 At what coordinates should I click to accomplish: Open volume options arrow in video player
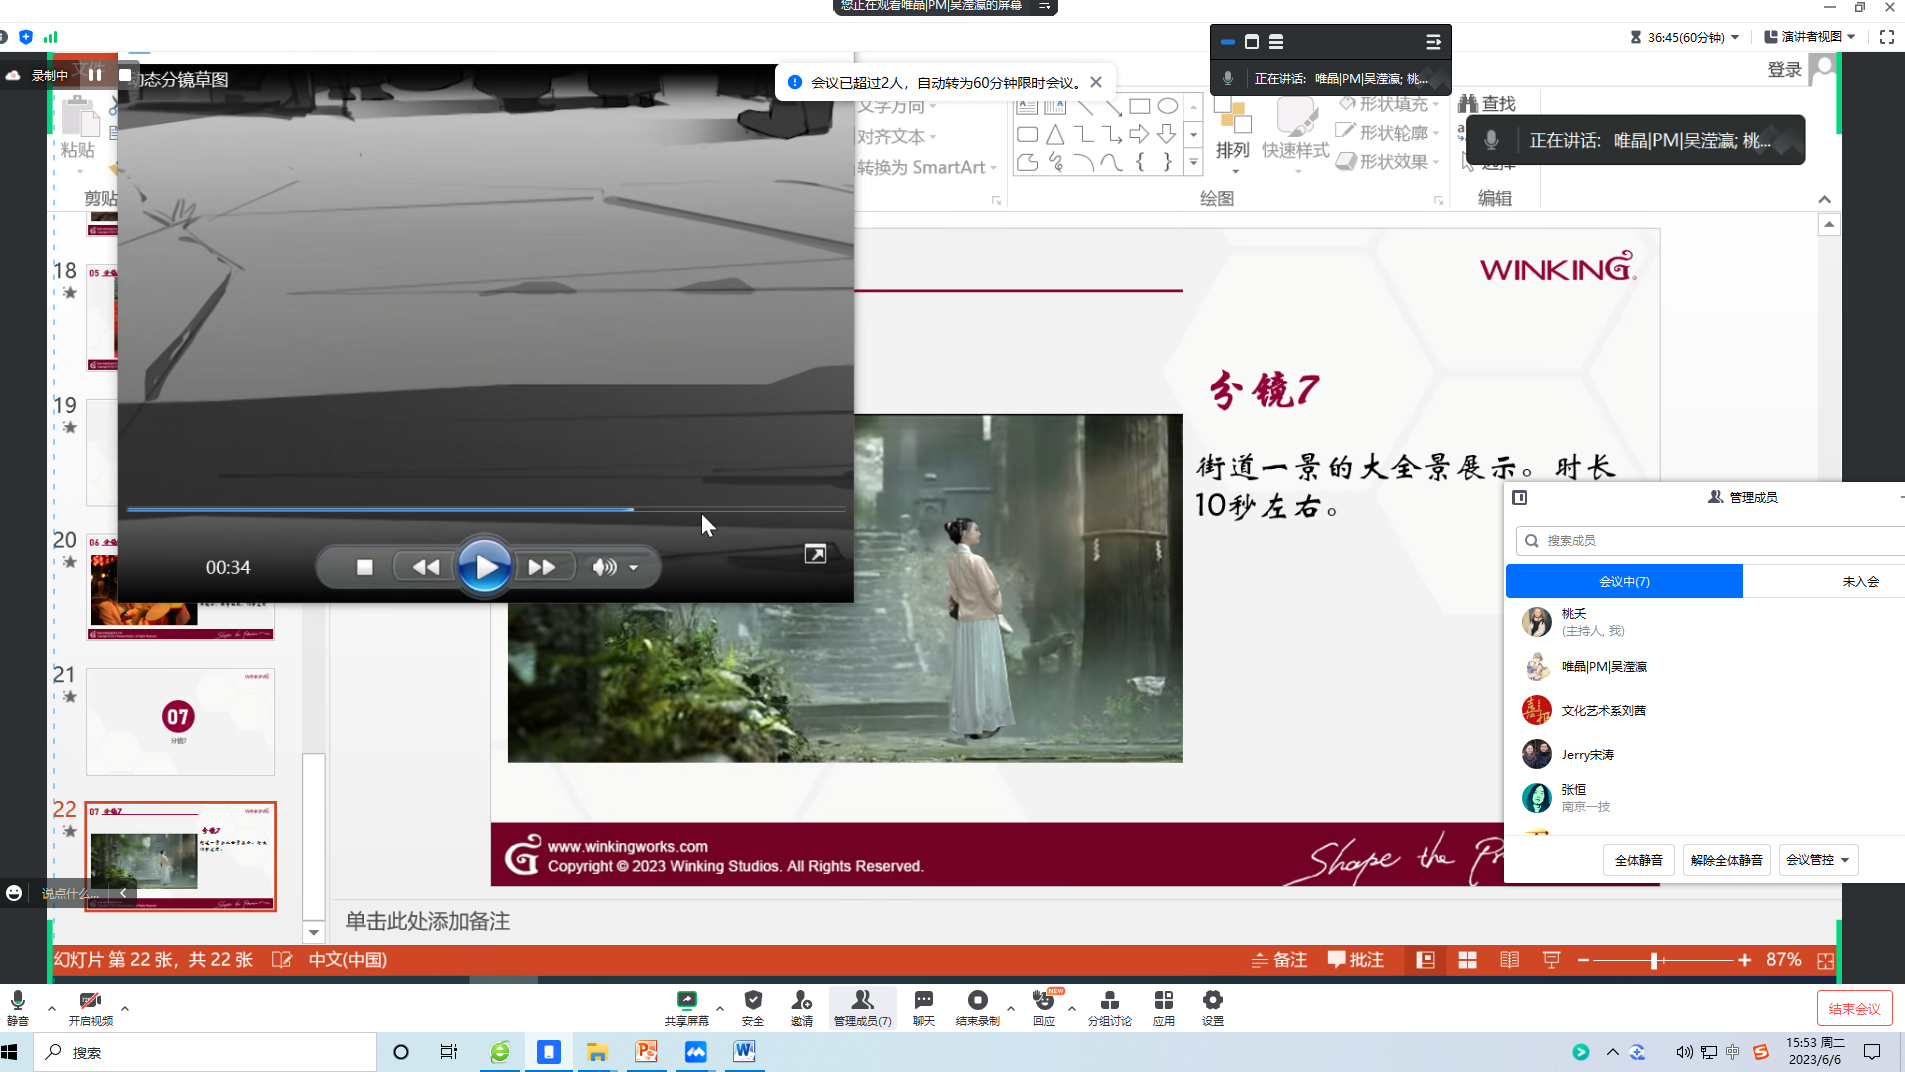(634, 568)
